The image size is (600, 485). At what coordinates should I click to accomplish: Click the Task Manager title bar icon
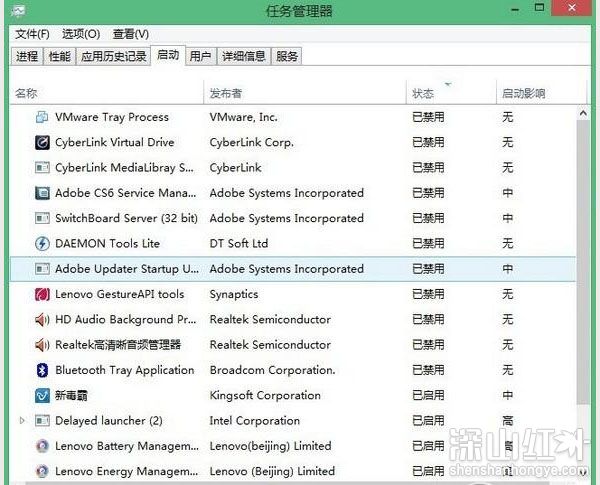(x=18, y=10)
